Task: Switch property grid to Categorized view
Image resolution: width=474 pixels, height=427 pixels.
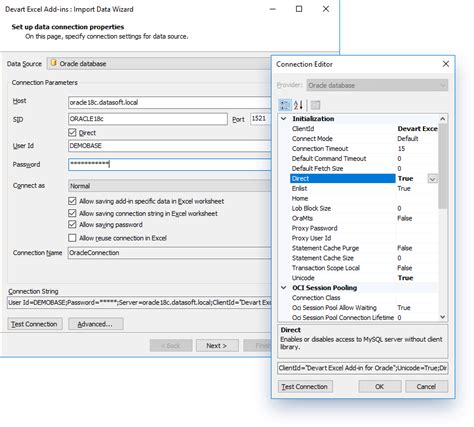Action: (x=284, y=105)
